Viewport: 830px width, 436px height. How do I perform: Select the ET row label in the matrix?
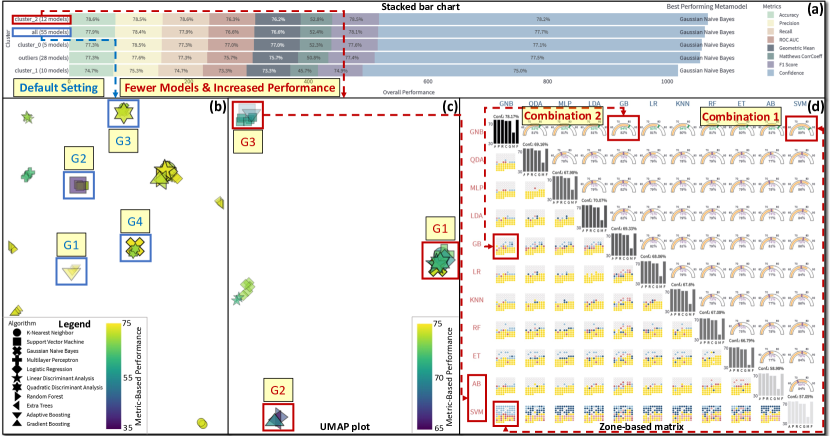pos(476,356)
